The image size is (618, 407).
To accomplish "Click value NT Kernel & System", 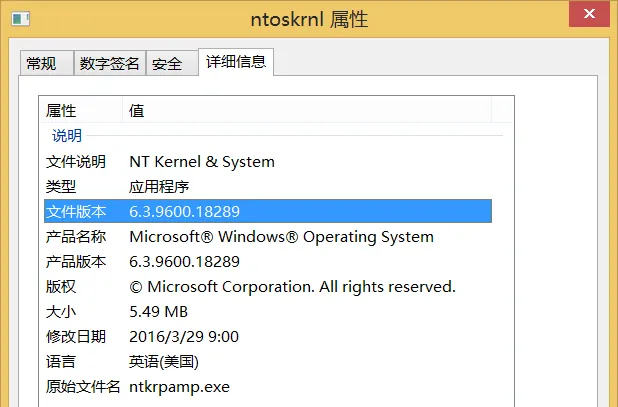I will tap(202, 162).
